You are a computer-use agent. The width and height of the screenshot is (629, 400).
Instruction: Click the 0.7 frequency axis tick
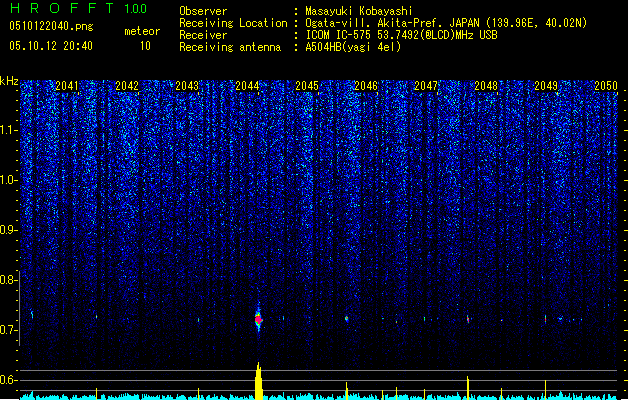click(x=9, y=330)
